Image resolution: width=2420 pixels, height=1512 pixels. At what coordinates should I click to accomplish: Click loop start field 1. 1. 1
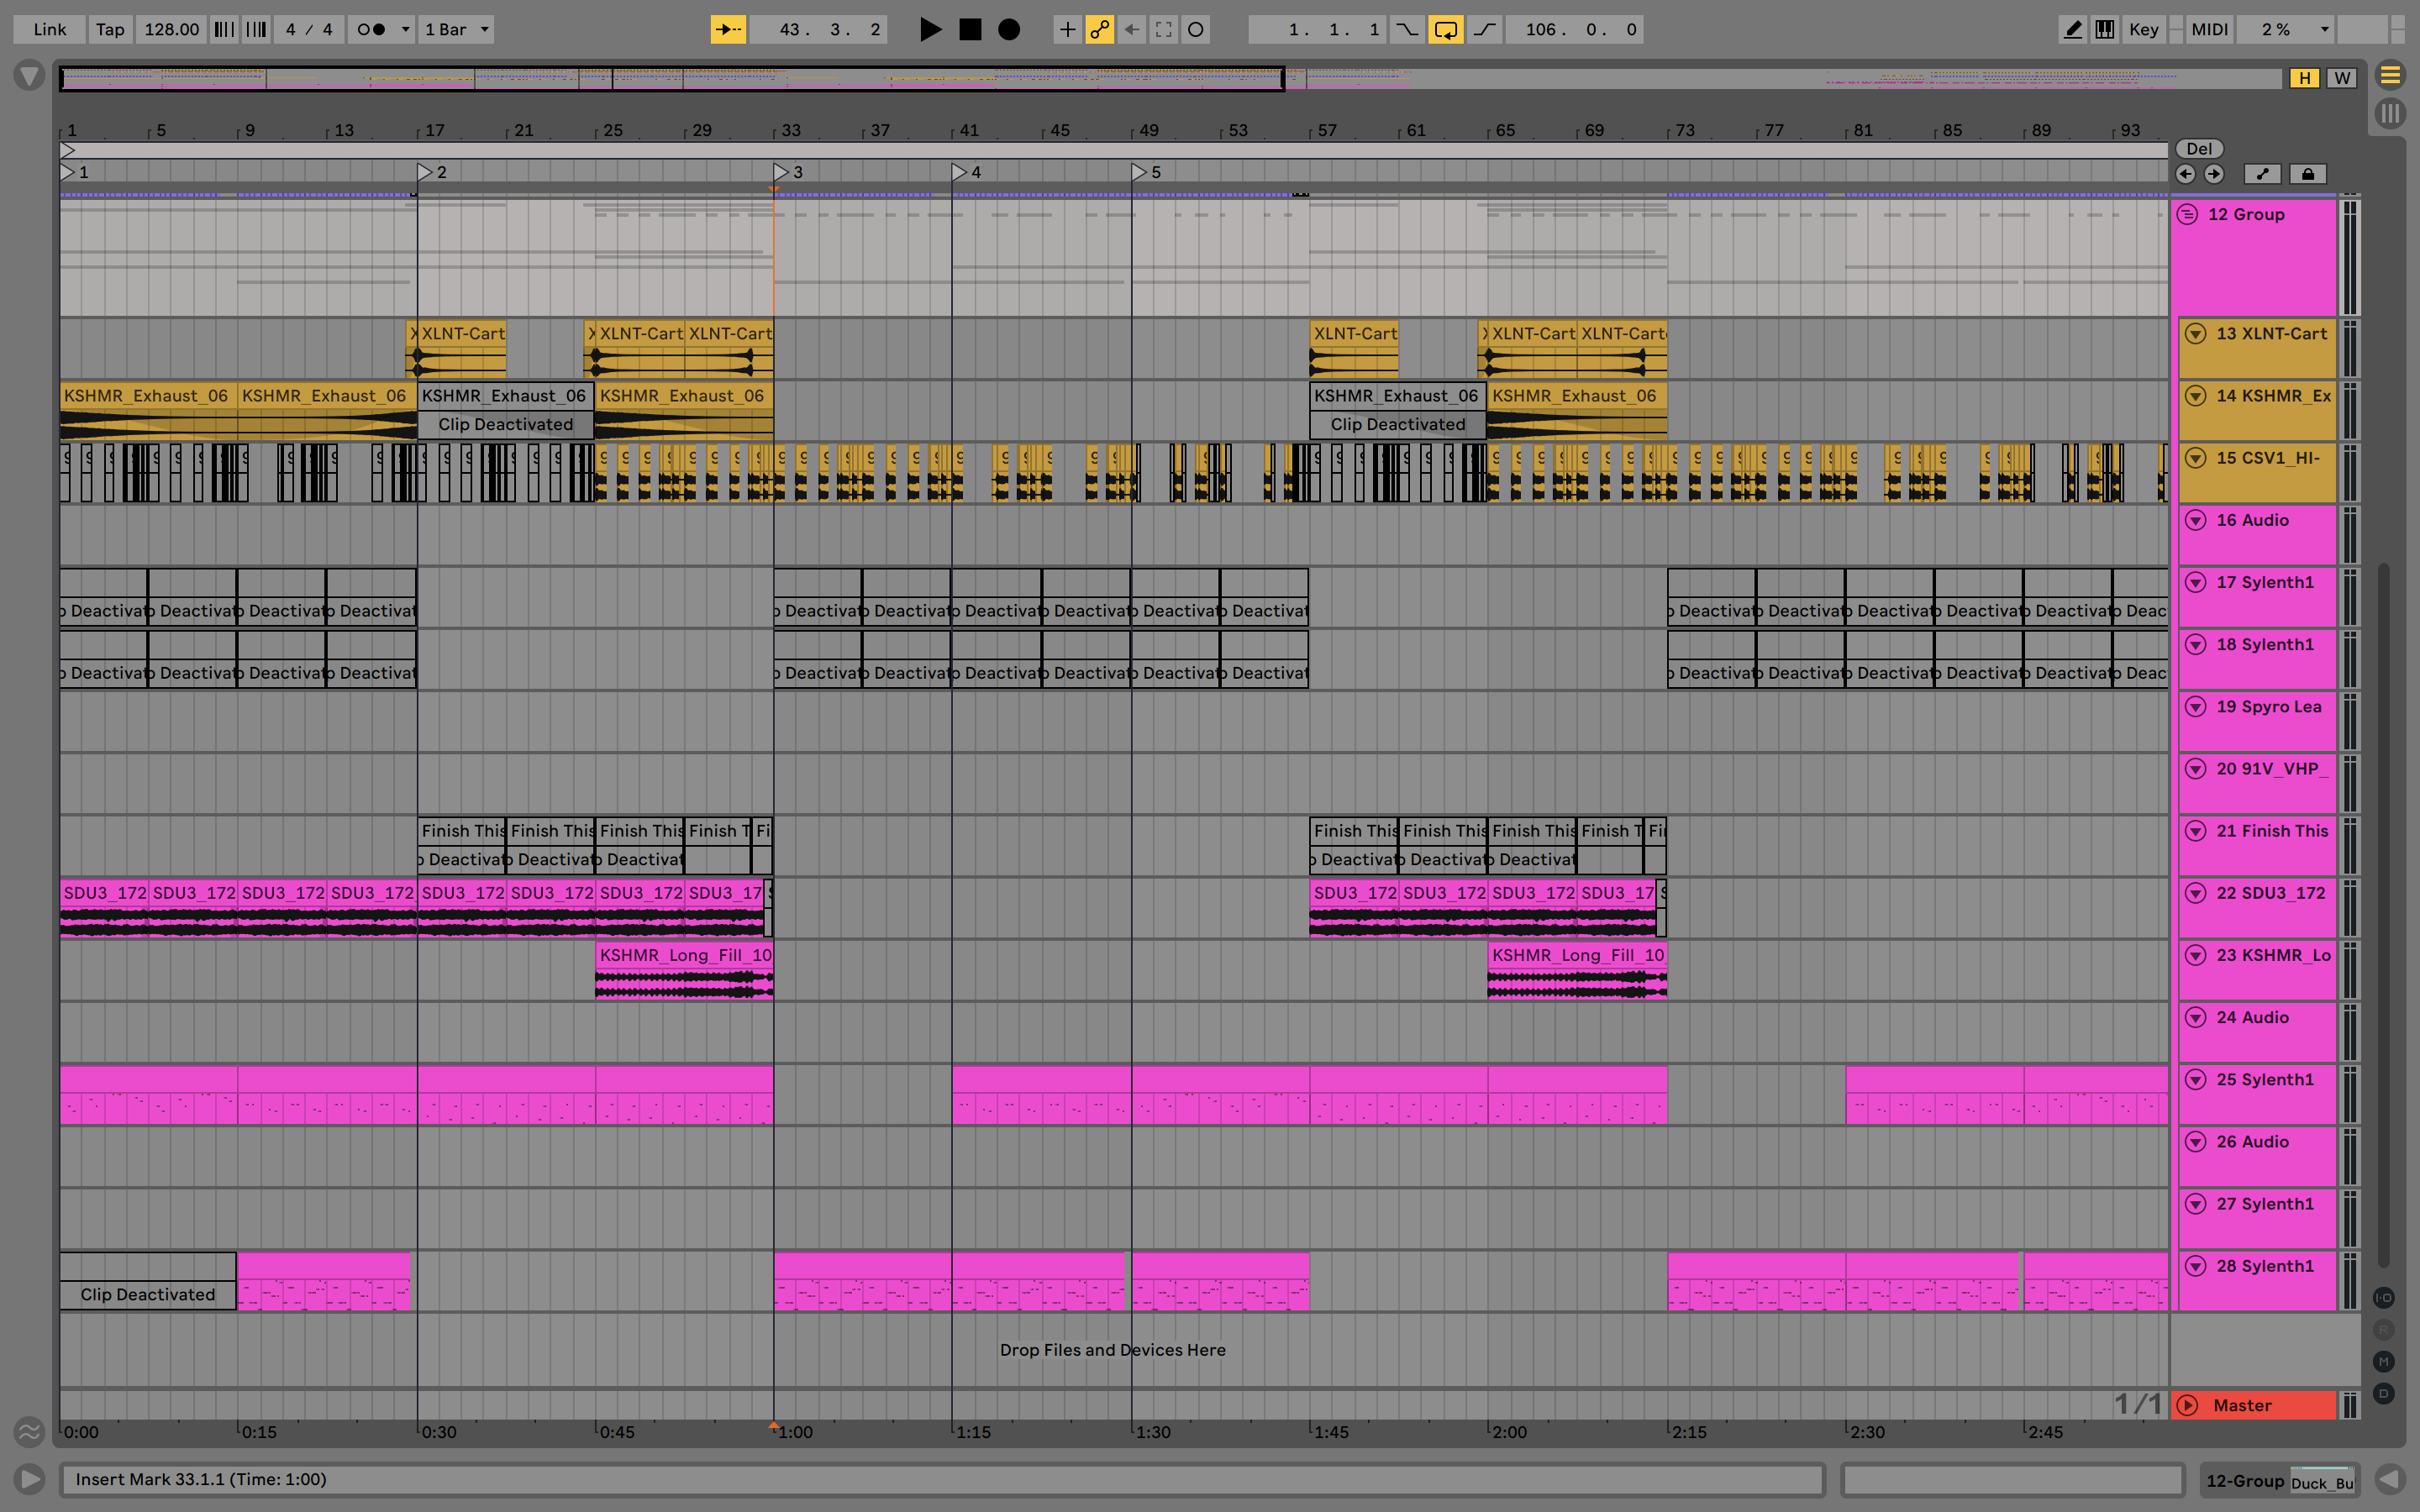point(1318,29)
